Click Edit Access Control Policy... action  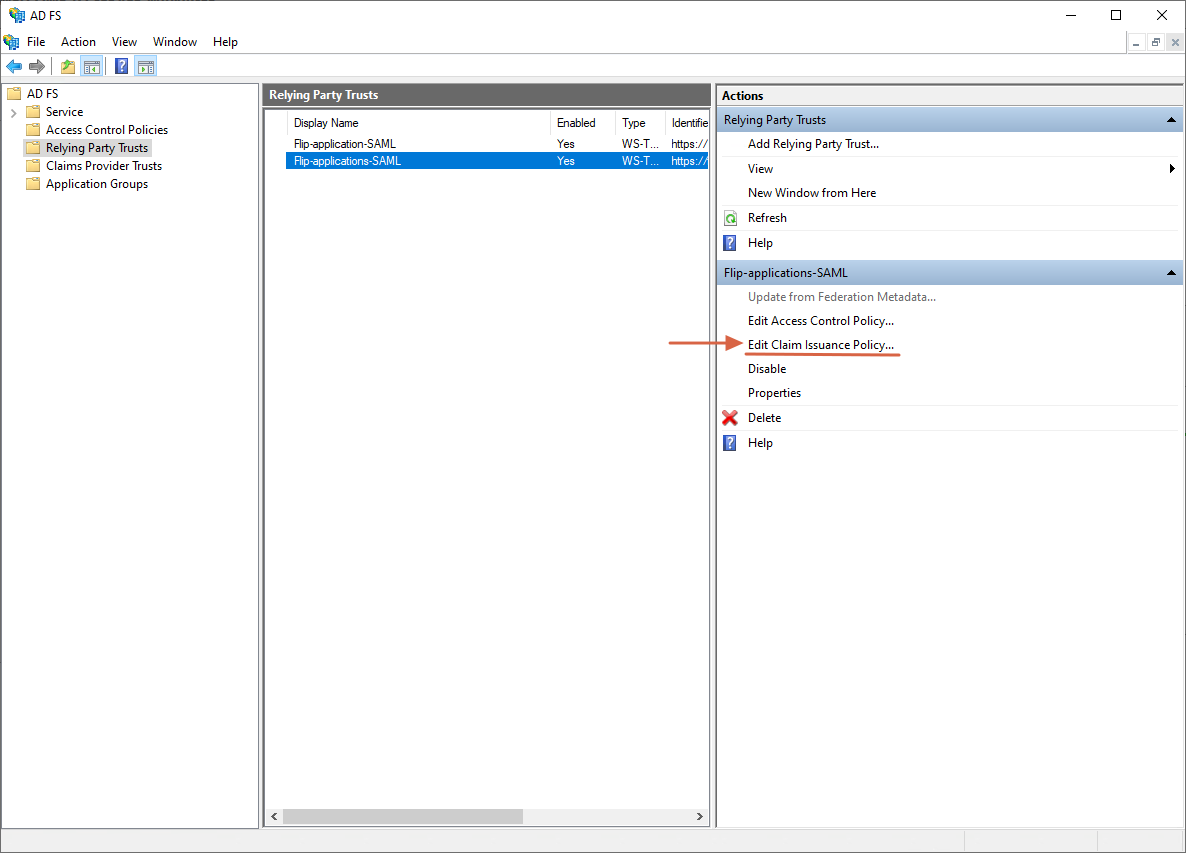821,321
